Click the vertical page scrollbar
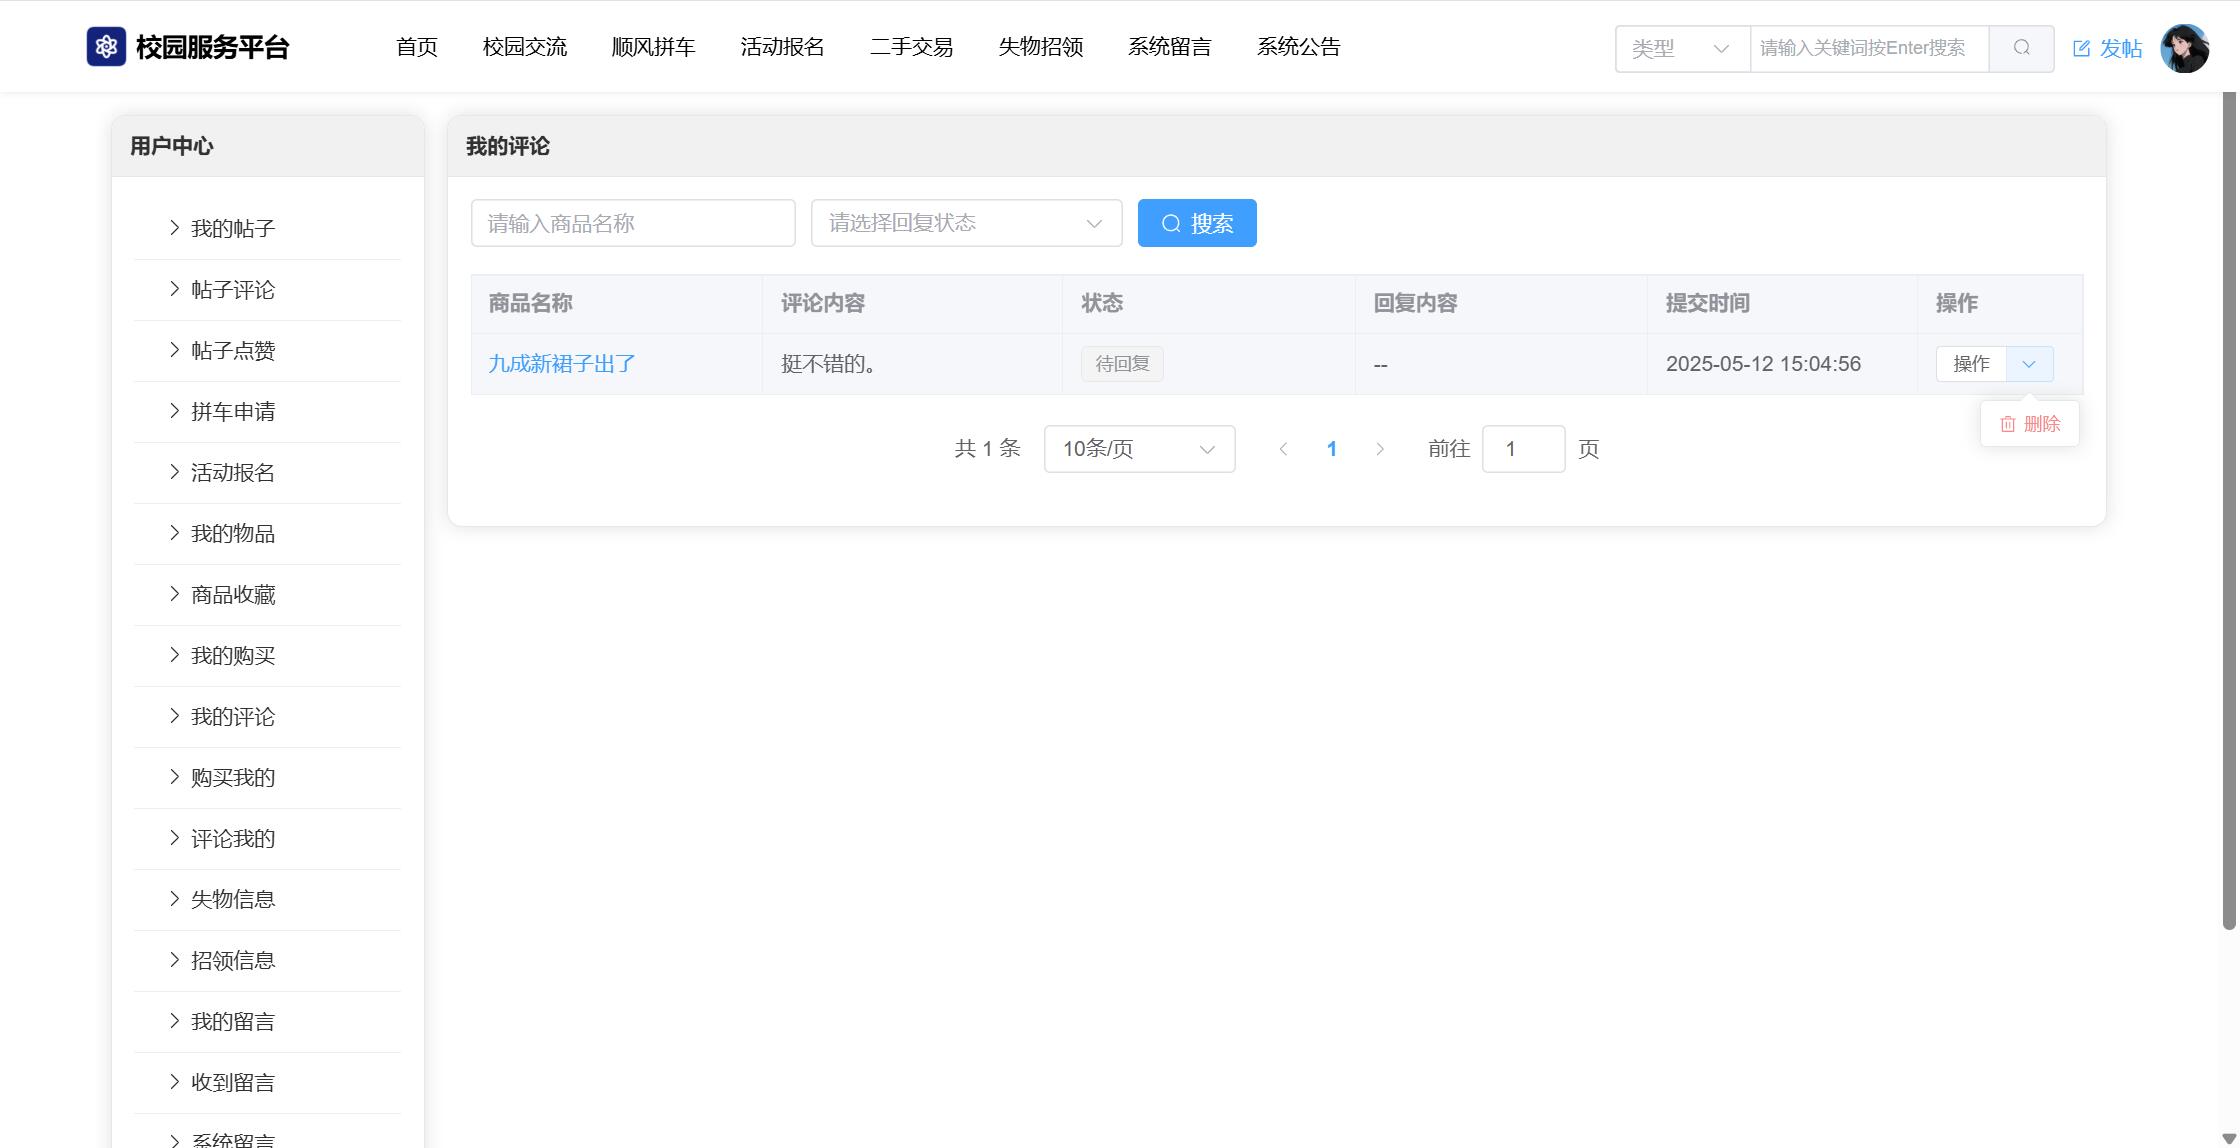 [x=2228, y=510]
